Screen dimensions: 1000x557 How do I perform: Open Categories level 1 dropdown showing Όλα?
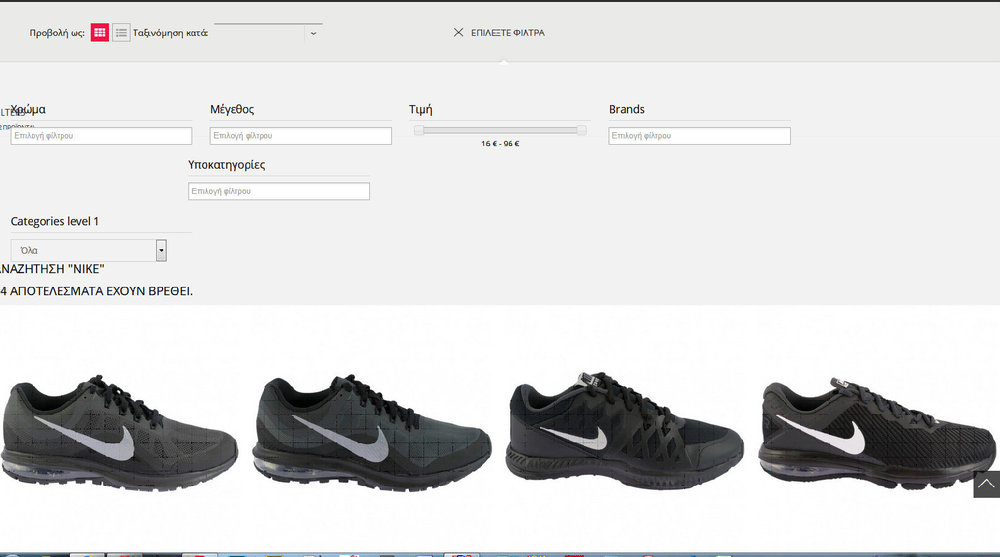(89, 250)
